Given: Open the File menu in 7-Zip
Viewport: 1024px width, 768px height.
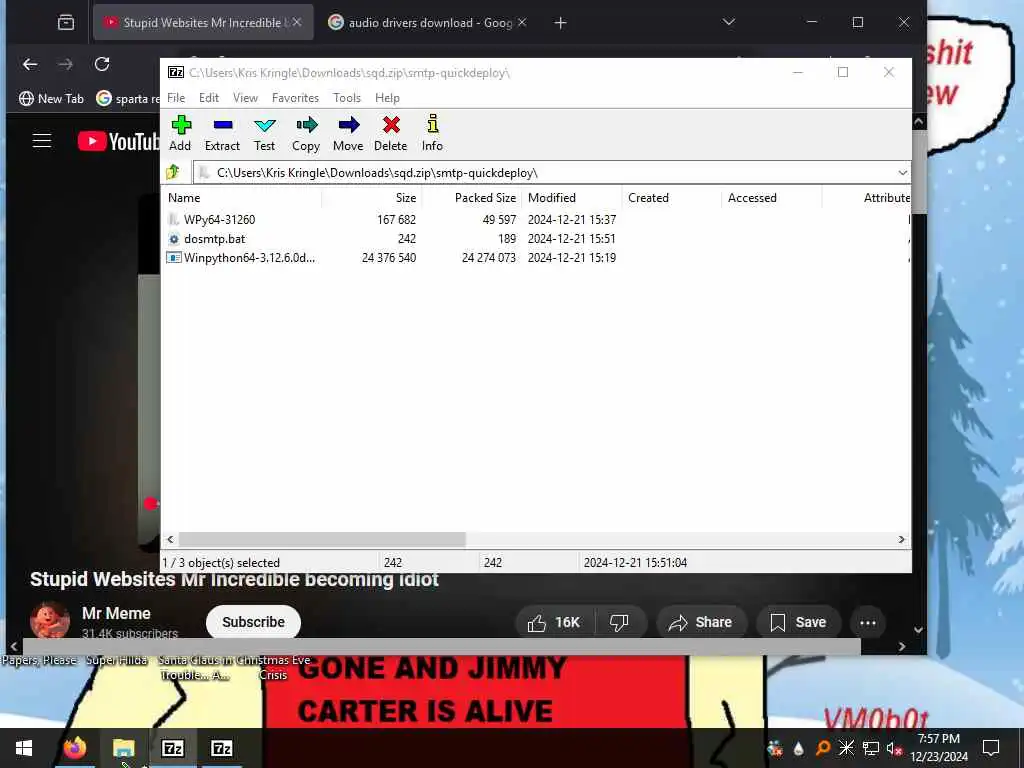Looking at the screenshot, I should pyautogui.click(x=176, y=98).
